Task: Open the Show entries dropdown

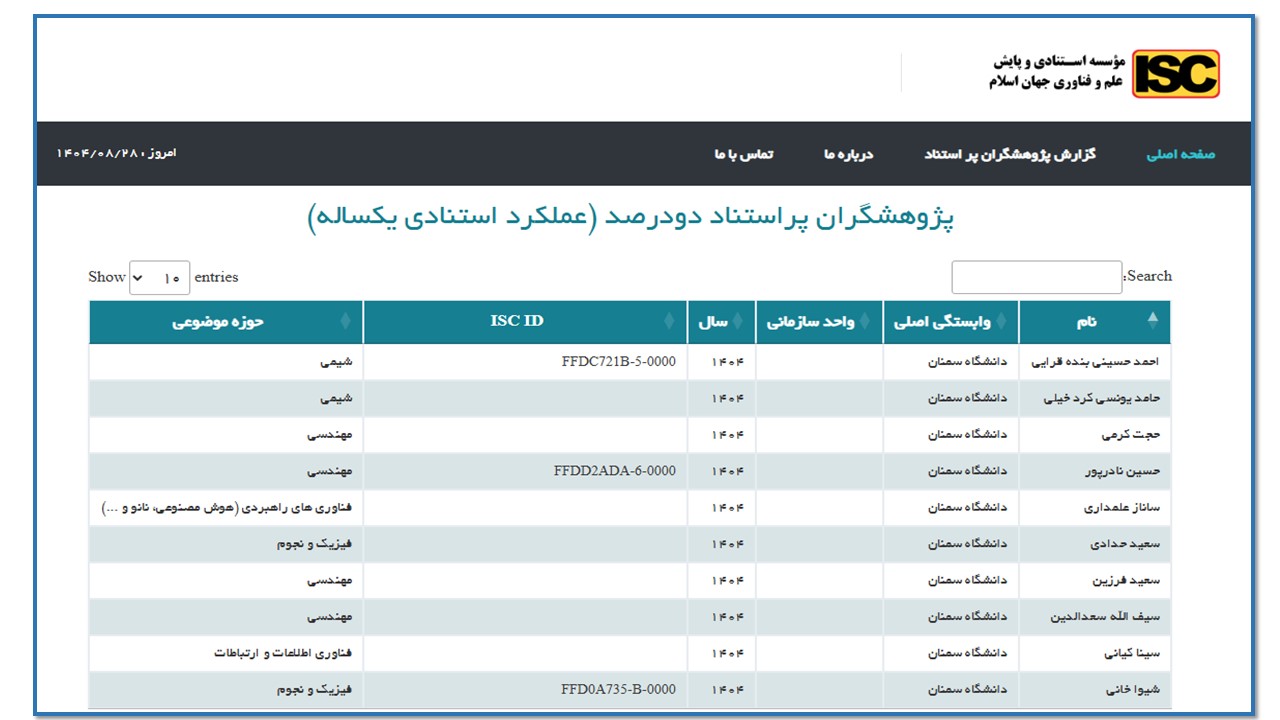Action: click(x=159, y=278)
